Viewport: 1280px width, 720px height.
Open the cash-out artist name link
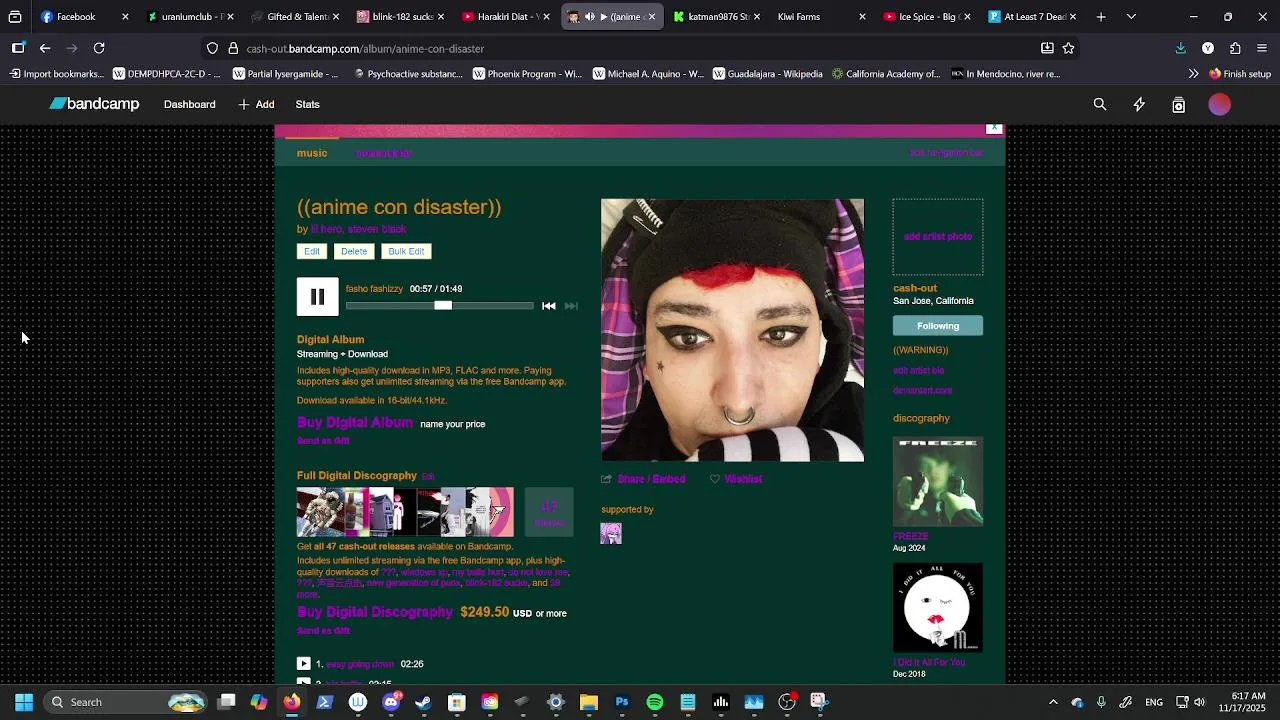click(915, 288)
